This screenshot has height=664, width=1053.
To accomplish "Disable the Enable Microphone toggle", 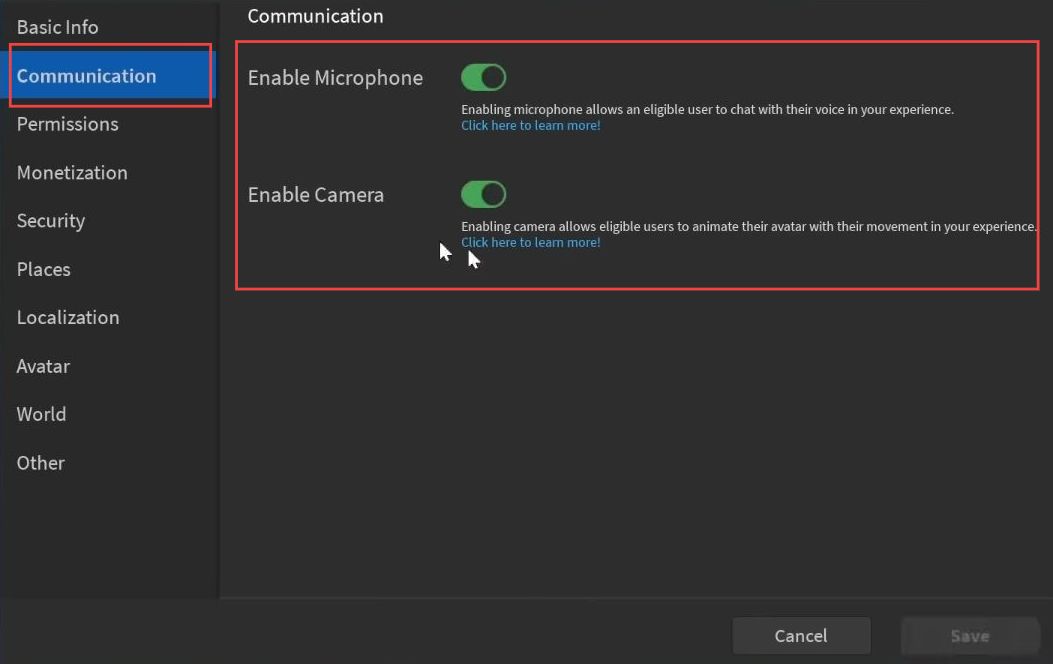I will (x=484, y=77).
